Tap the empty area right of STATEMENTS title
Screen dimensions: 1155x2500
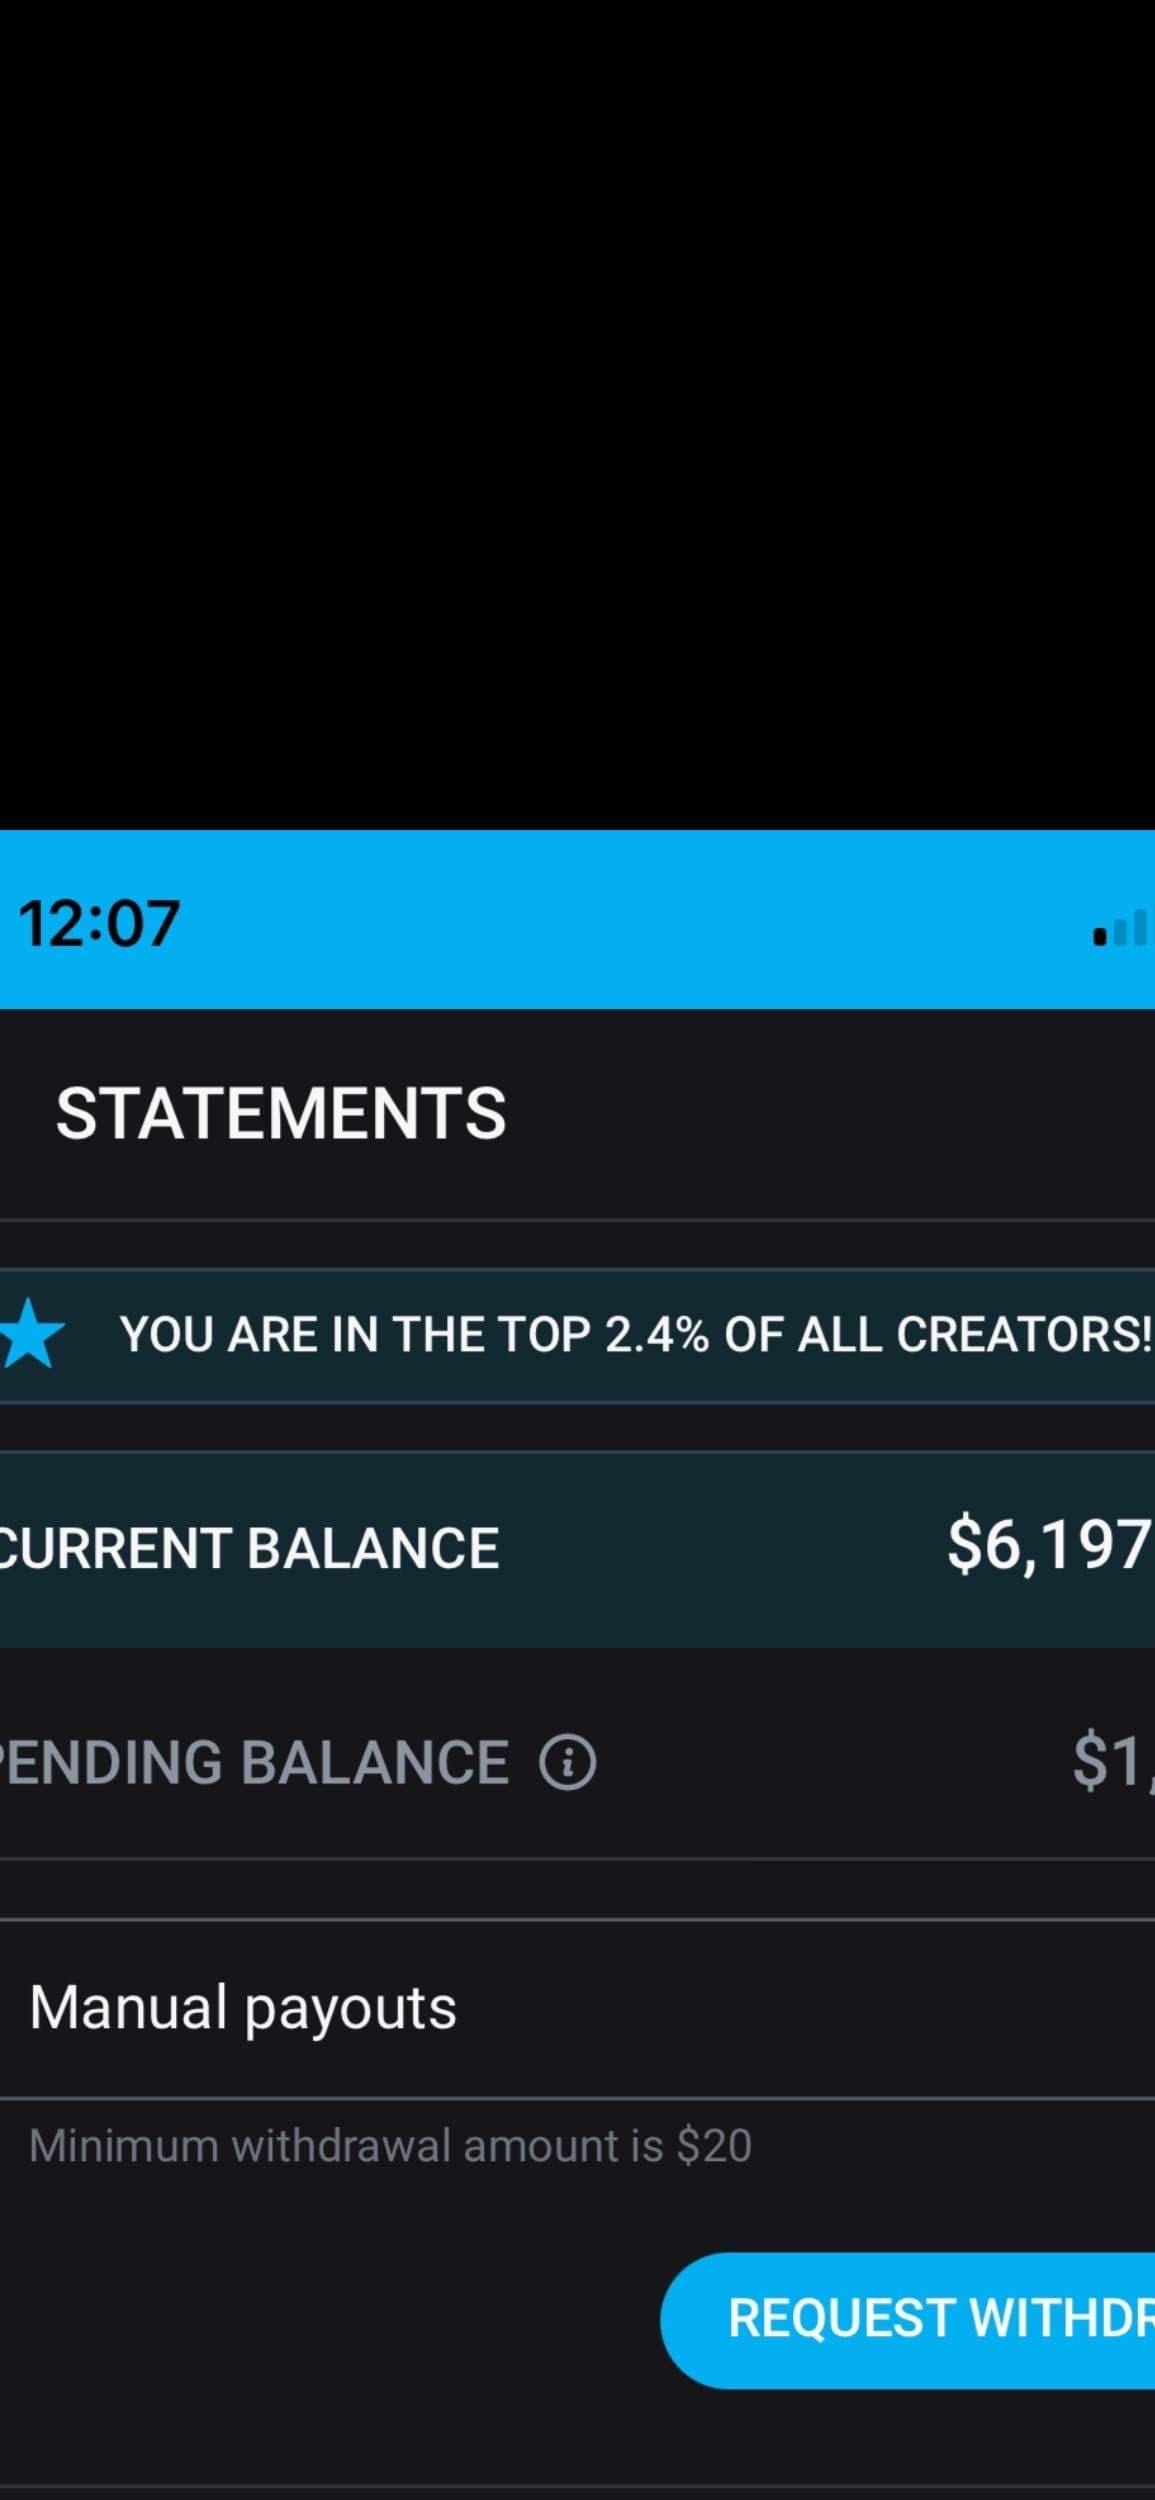830,1113
